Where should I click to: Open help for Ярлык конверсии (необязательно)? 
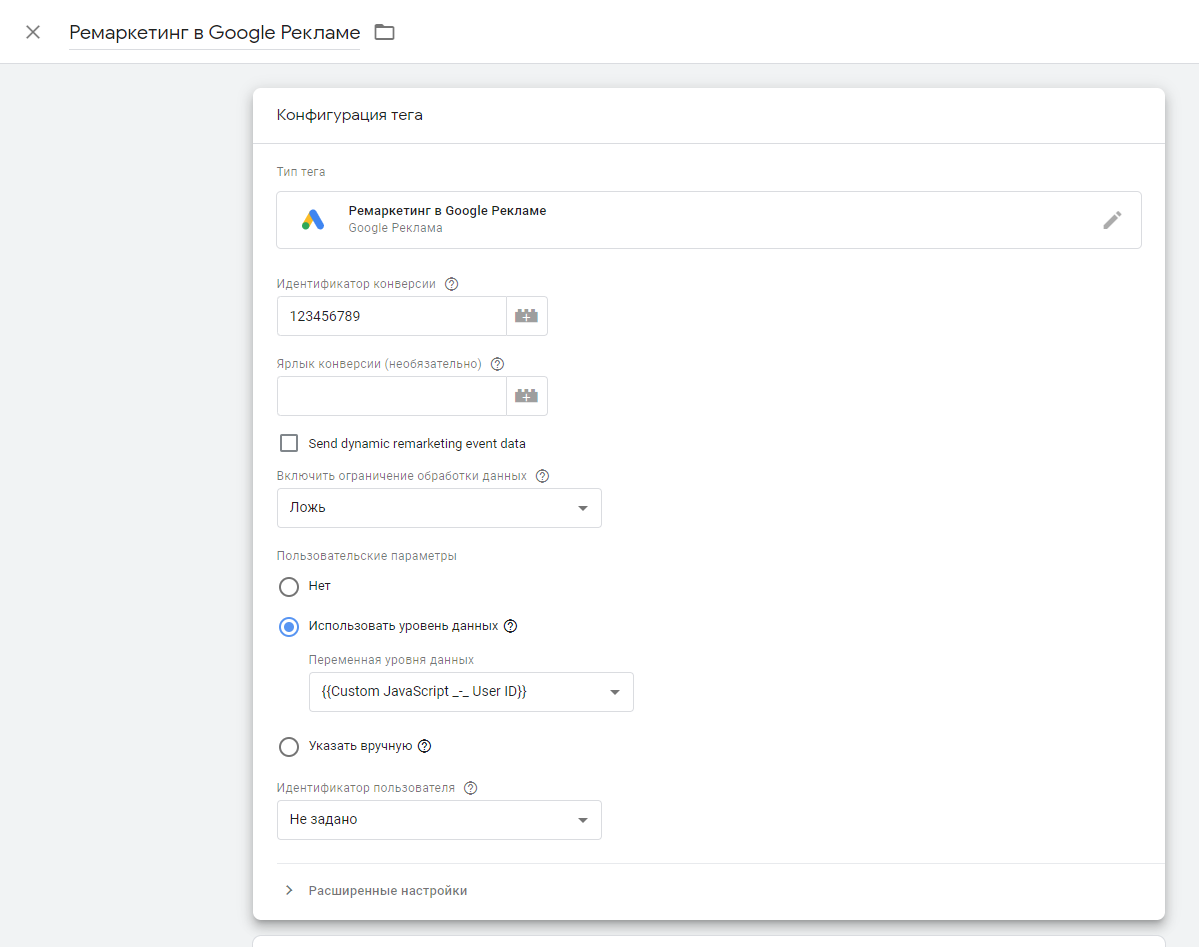pos(497,364)
